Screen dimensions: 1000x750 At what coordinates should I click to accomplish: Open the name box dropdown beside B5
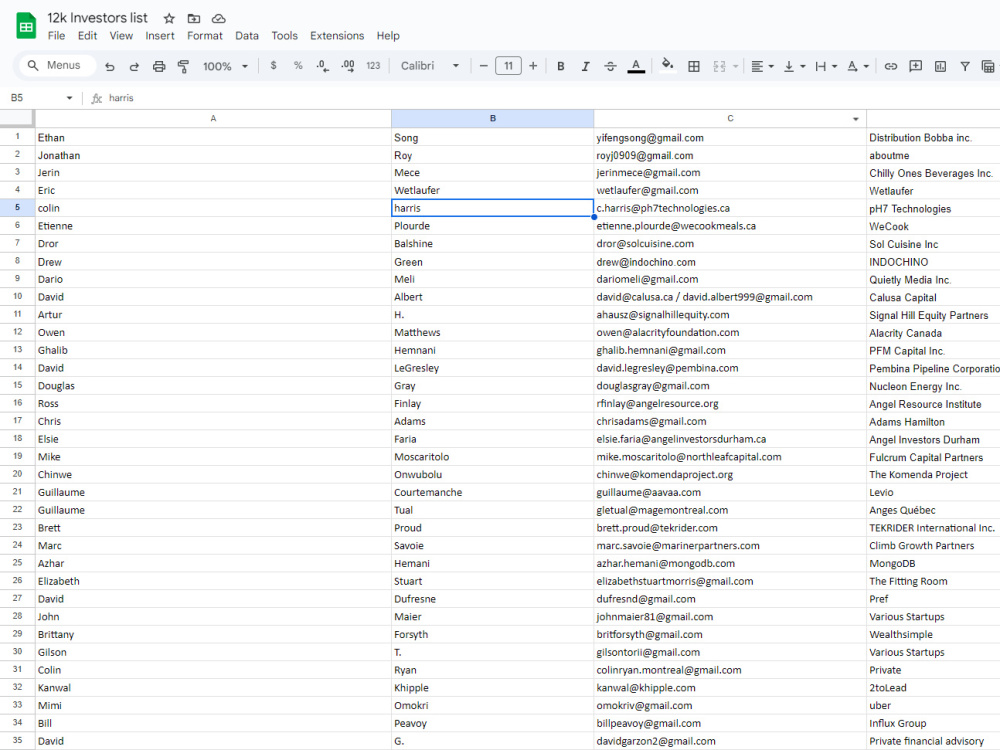coord(69,98)
